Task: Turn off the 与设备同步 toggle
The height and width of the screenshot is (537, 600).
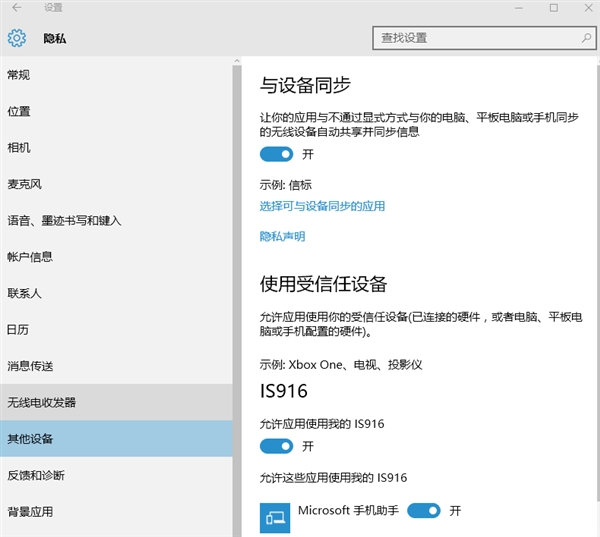Action: [x=277, y=154]
